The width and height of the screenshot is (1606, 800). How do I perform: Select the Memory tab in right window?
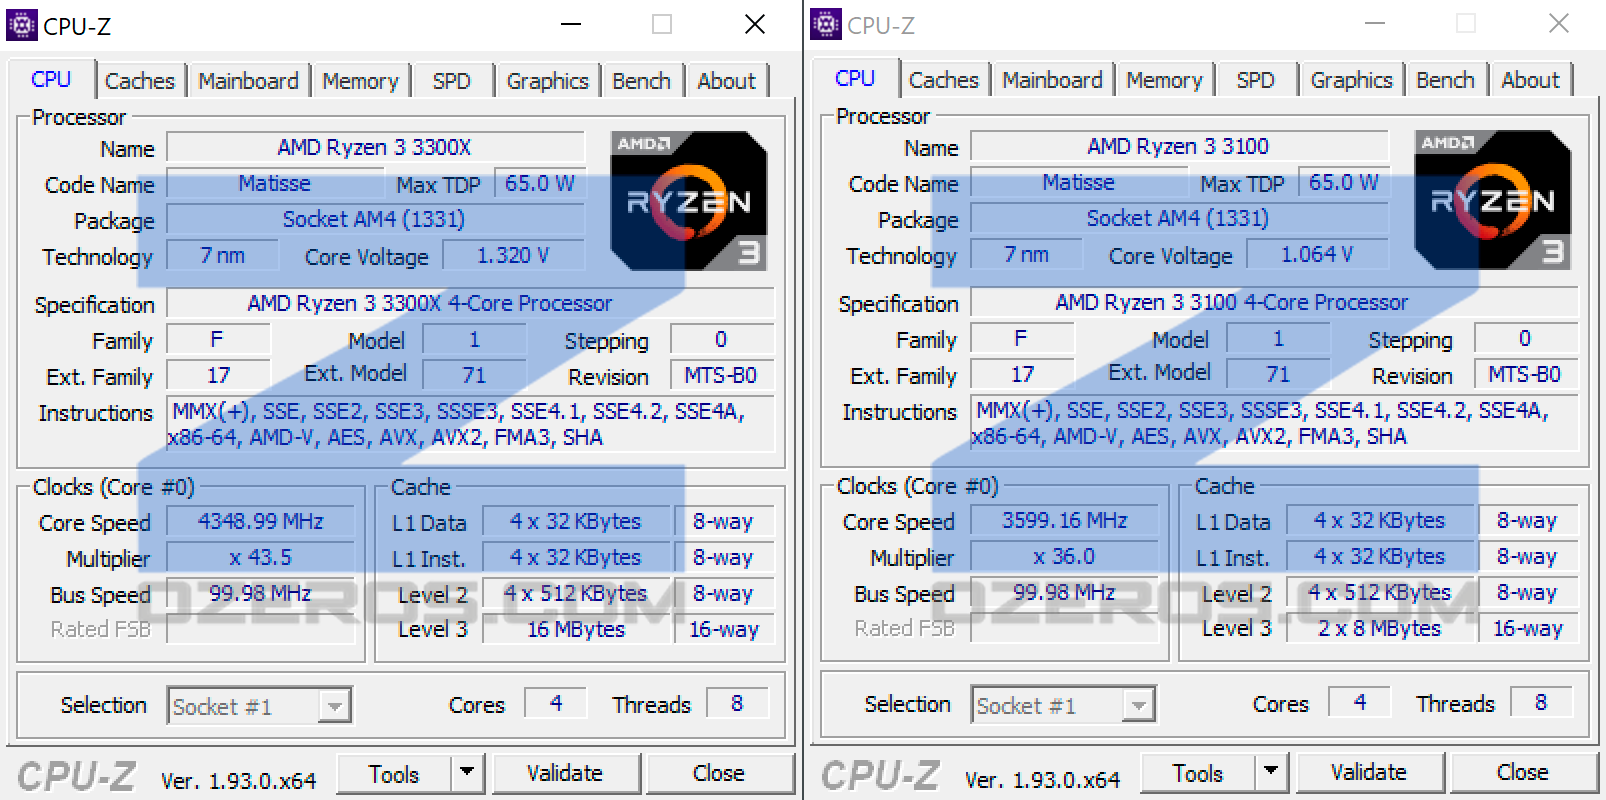point(1164,80)
